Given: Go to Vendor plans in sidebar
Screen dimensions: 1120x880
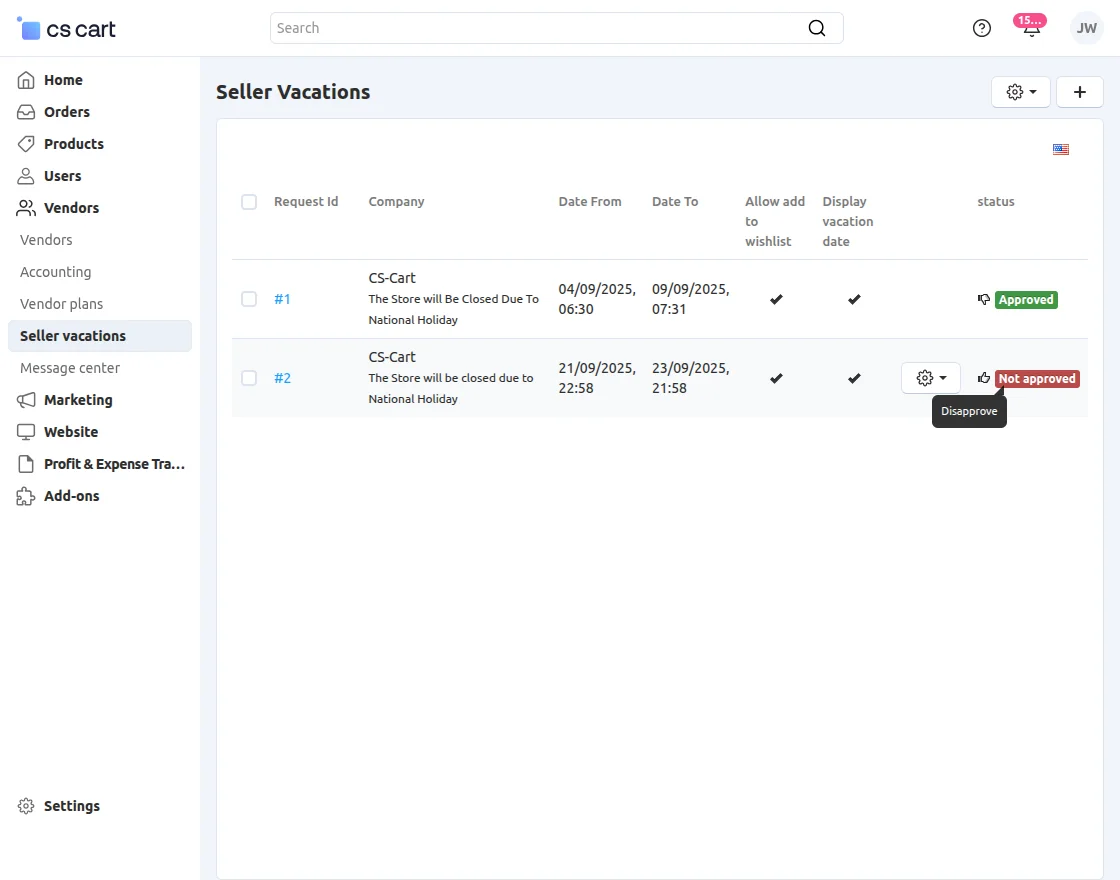Looking at the screenshot, I should [61, 304].
